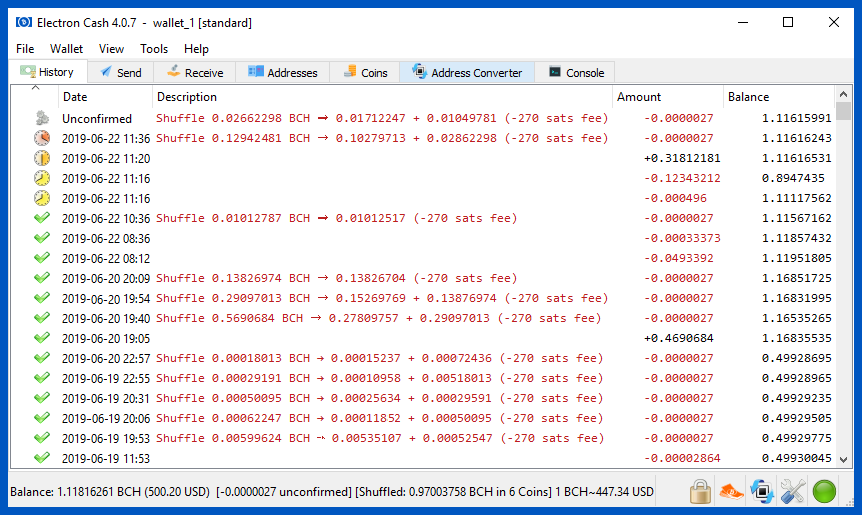Click the Unconfirmed transaction status icon

click(42, 118)
